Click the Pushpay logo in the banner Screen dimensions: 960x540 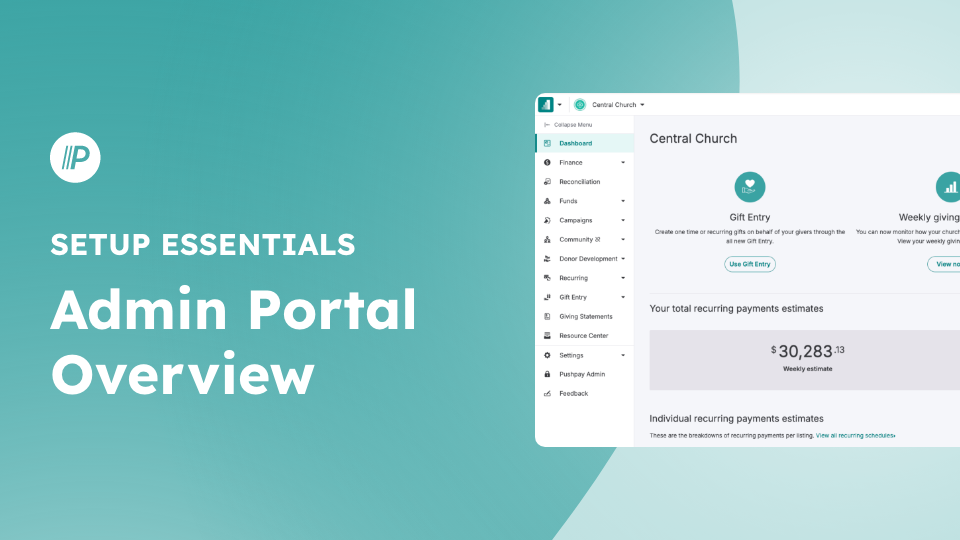click(x=75, y=158)
